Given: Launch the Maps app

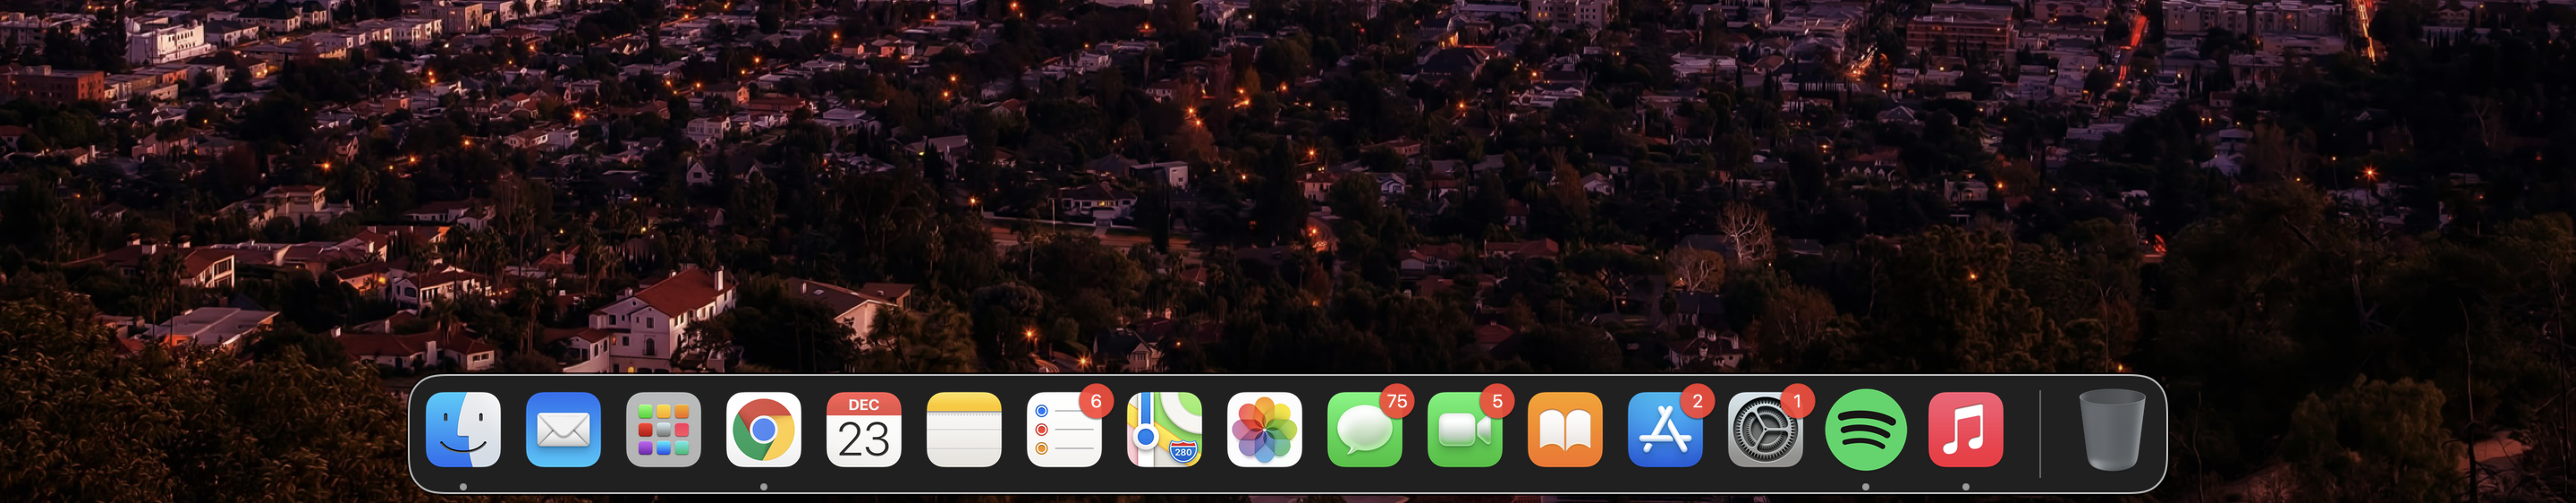Looking at the screenshot, I should (x=1164, y=430).
